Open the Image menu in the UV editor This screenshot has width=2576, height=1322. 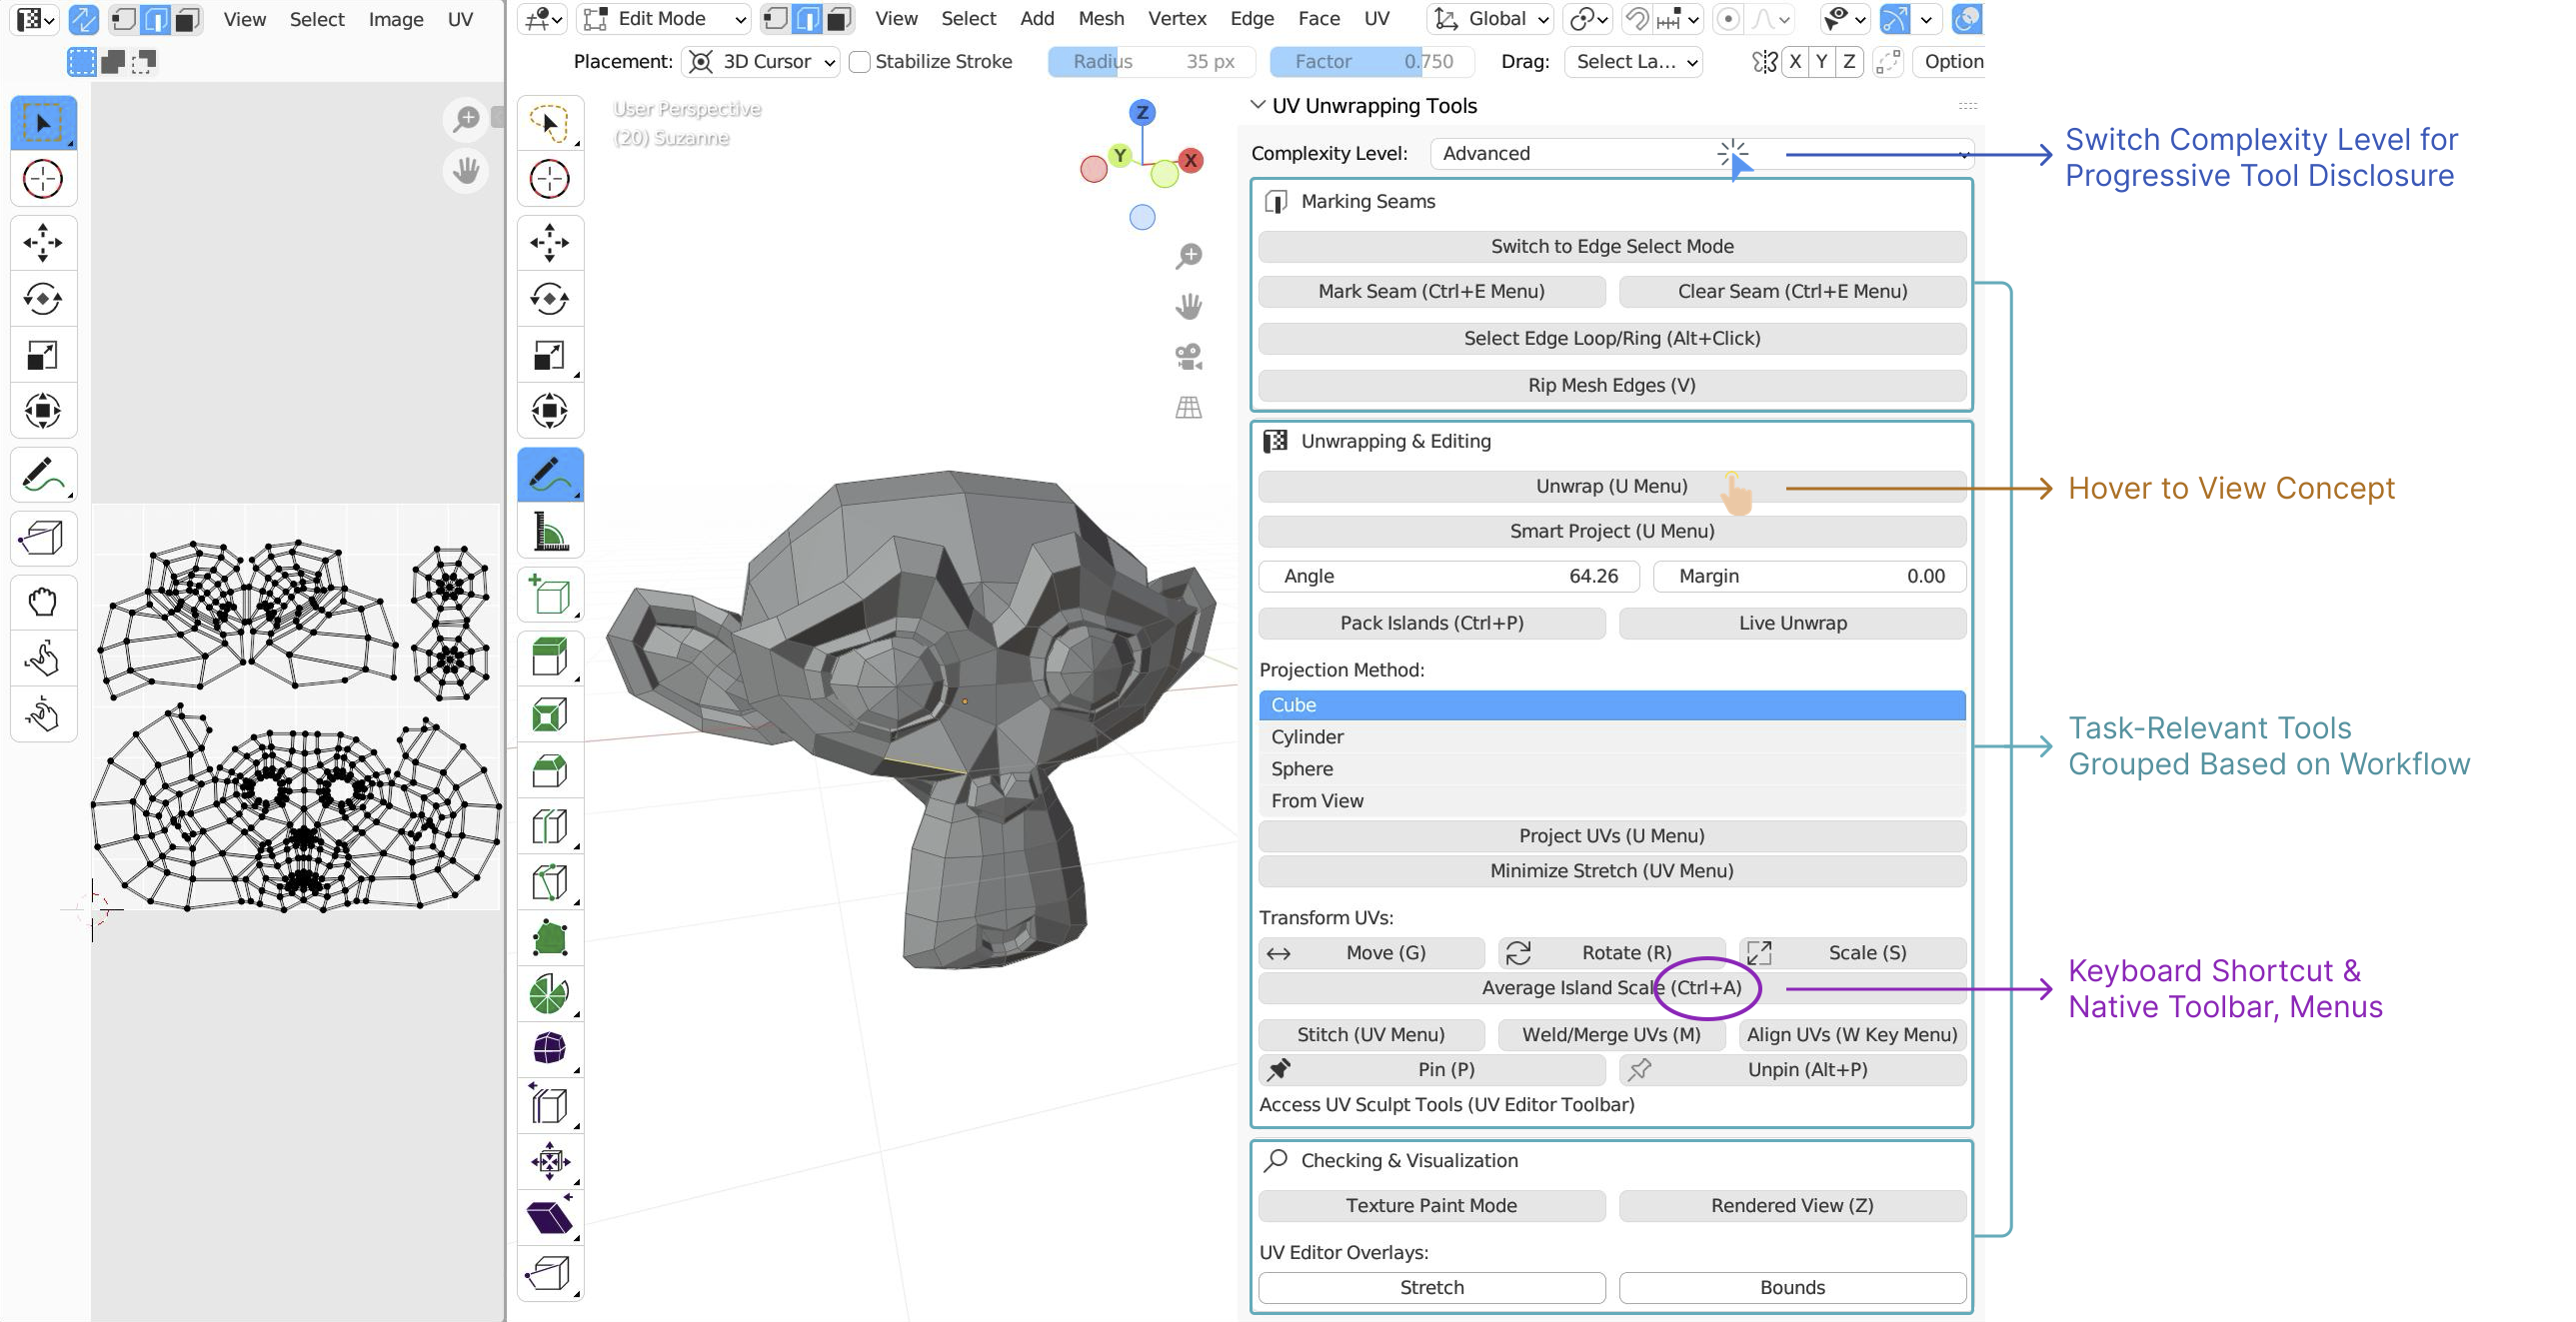(x=395, y=19)
